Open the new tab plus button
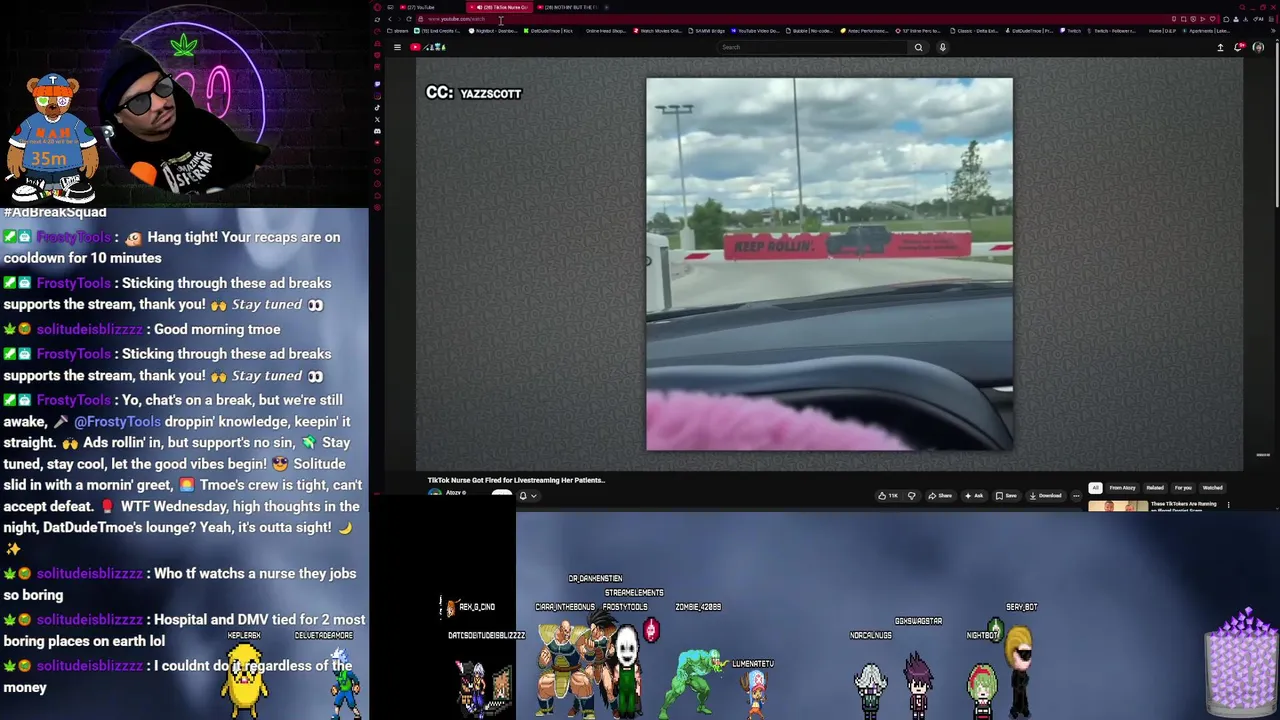 [606, 7]
